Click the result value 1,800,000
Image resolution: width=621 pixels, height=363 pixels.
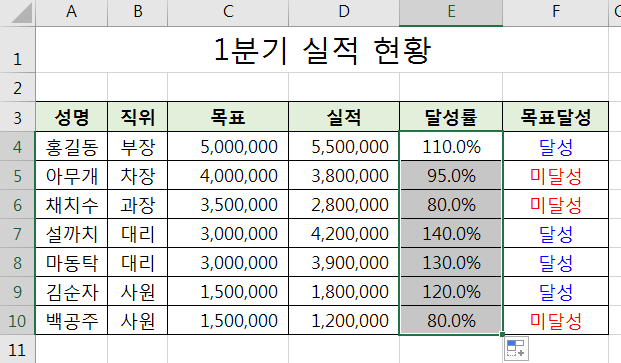(x=344, y=291)
